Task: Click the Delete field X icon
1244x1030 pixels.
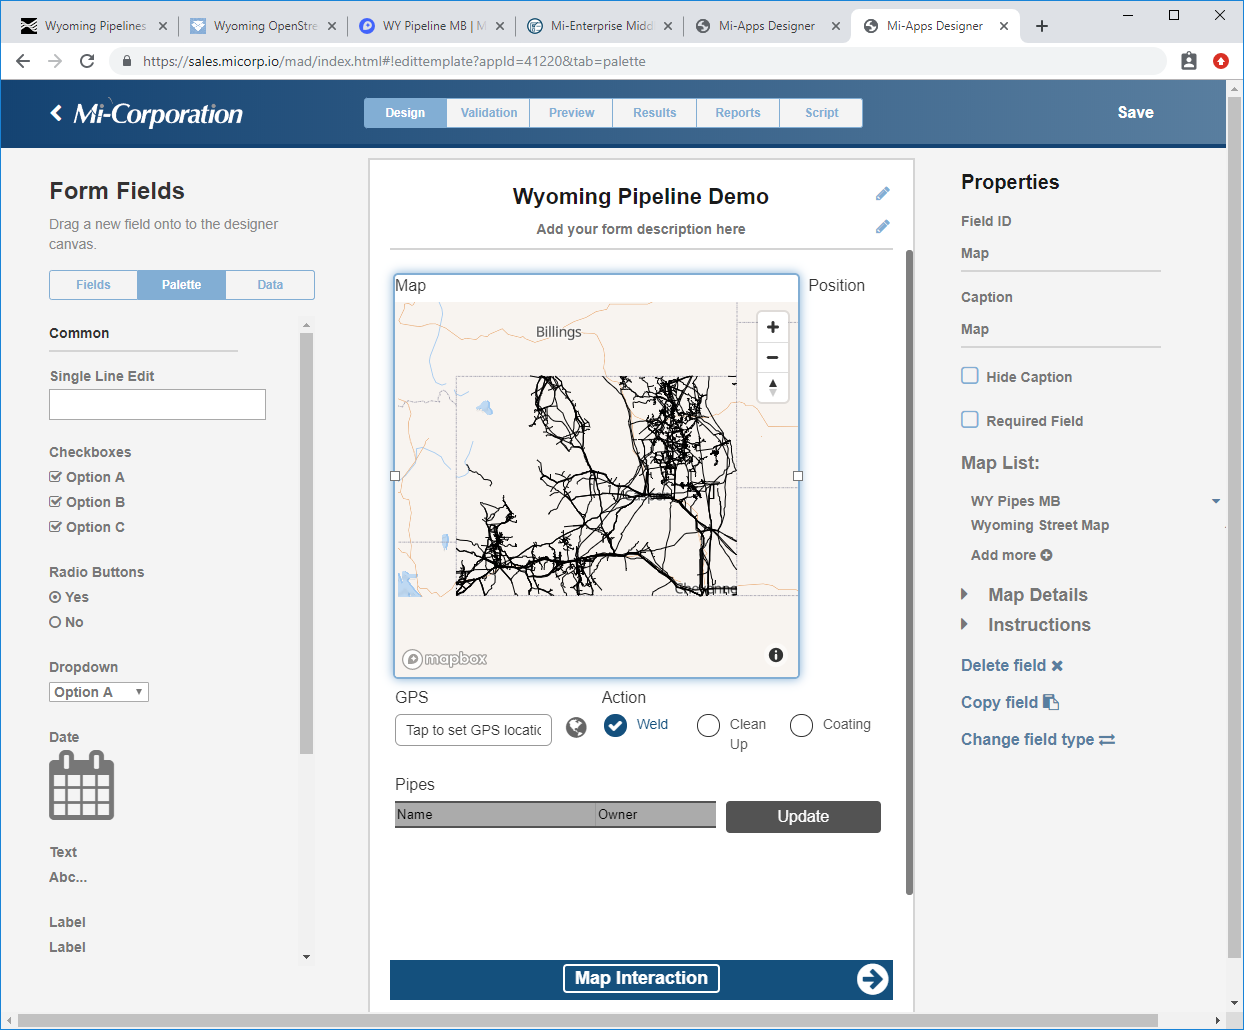Action: pyautogui.click(x=1057, y=666)
